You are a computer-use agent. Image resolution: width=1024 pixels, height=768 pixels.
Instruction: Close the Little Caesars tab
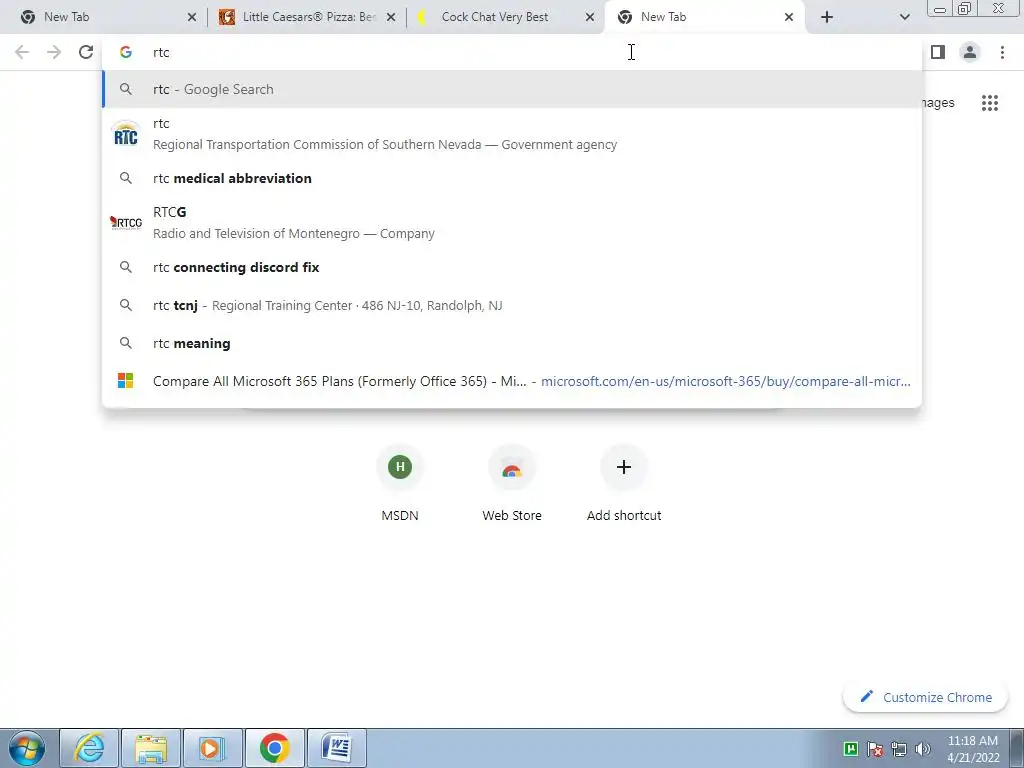pos(391,18)
